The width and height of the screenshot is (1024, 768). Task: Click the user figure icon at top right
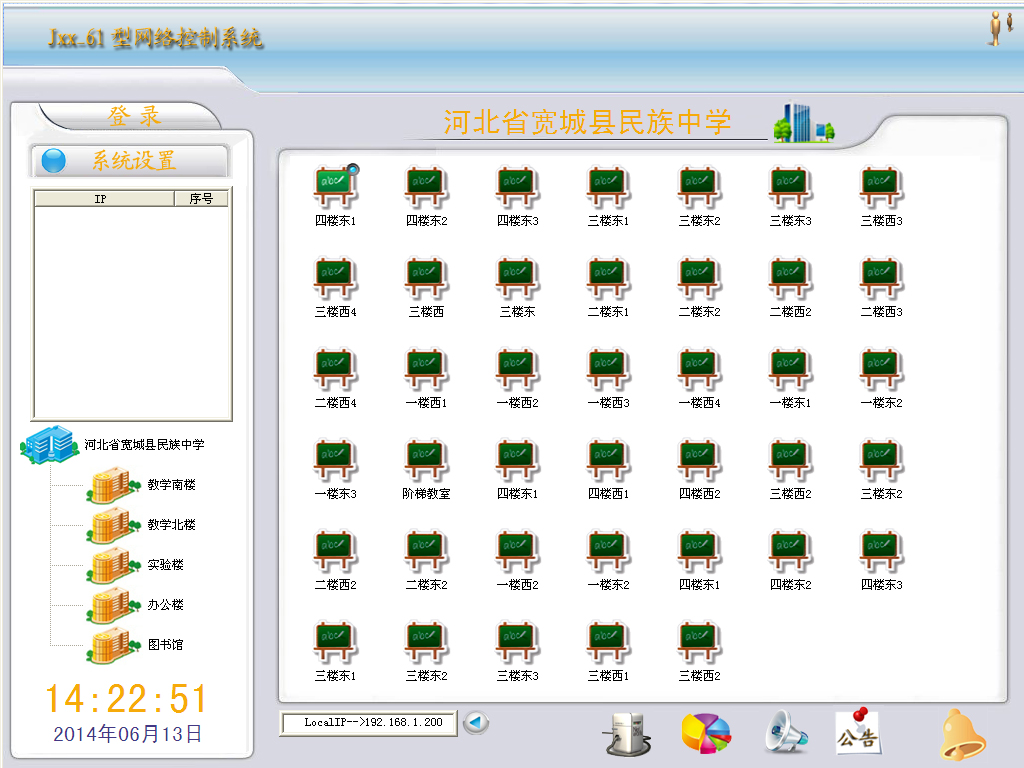(995, 27)
